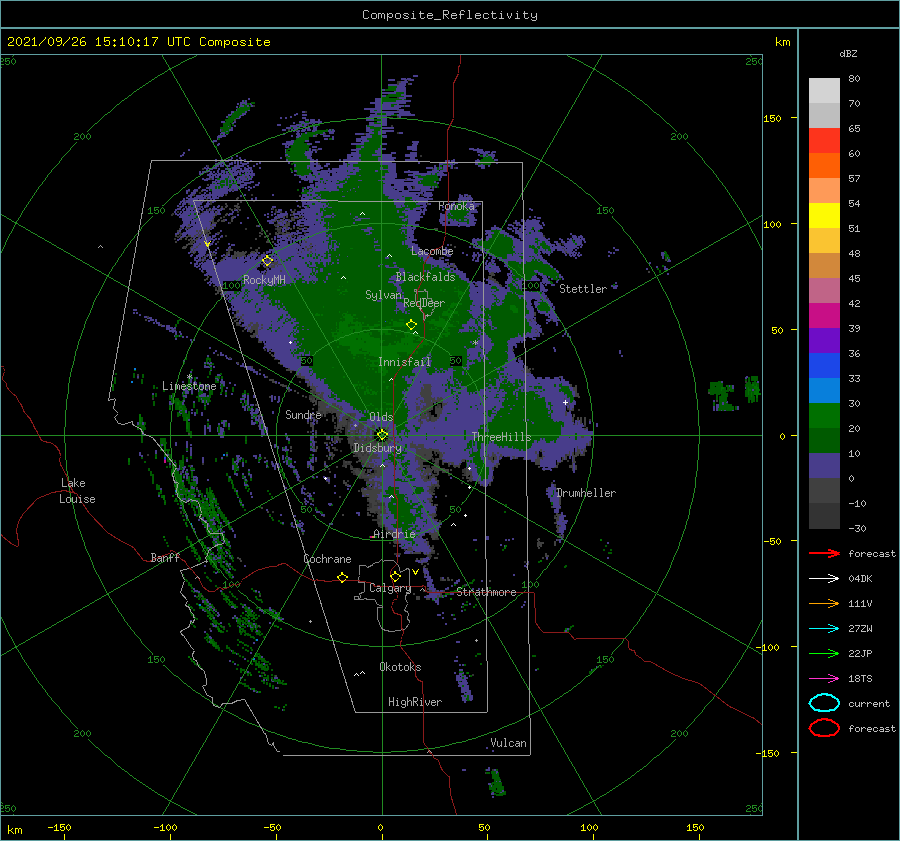Viewport: 900px width, 841px height.
Task: Click the 04DK legend text
Action: (860, 578)
